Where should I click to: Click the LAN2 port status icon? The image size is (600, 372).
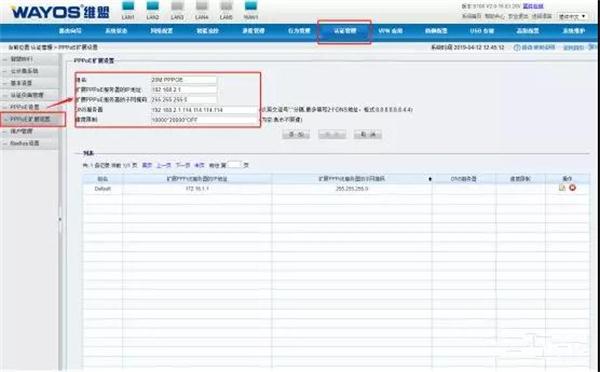pyautogui.click(x=153, y=6)
